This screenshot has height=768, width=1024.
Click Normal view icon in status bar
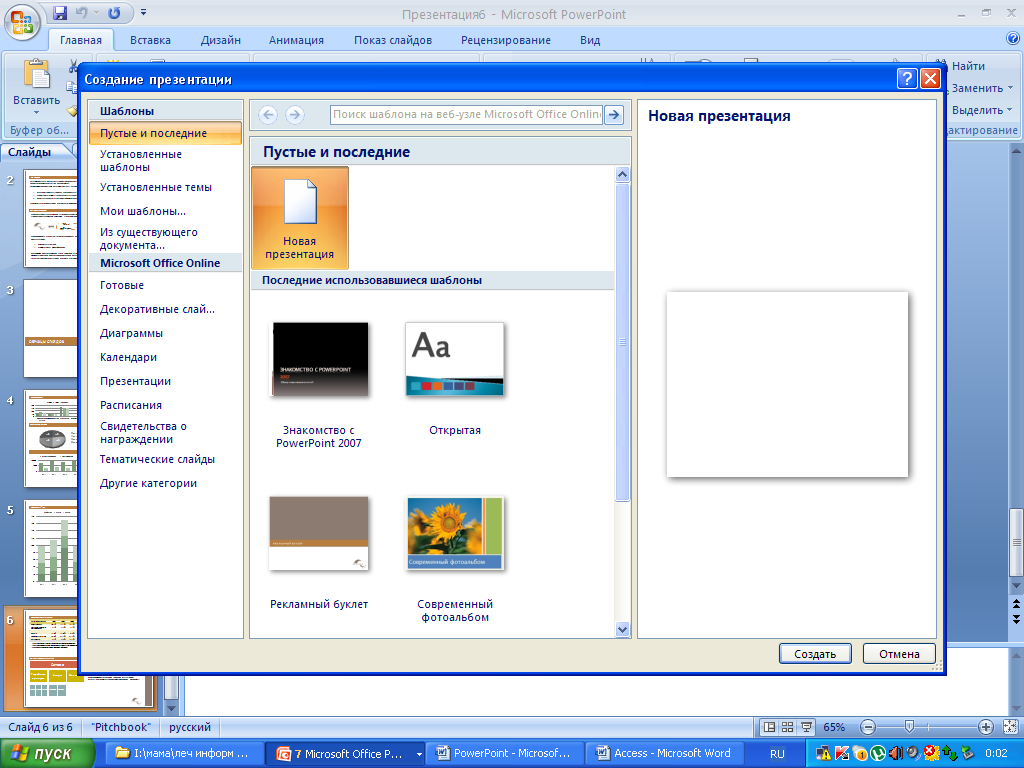770,727
